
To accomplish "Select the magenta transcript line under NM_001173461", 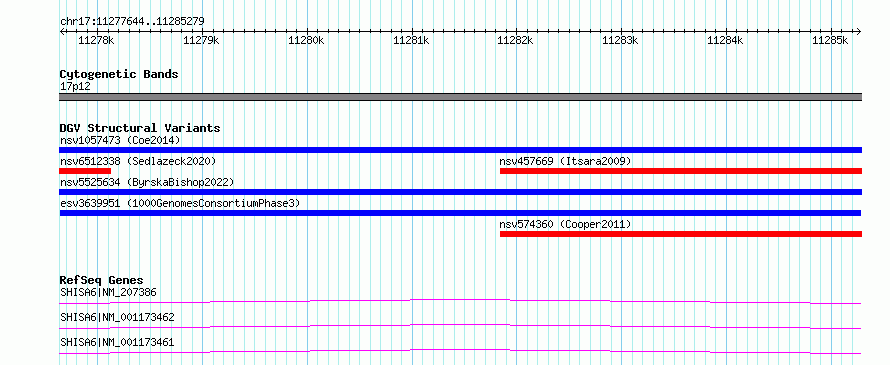I will click(x=460, y=351).
